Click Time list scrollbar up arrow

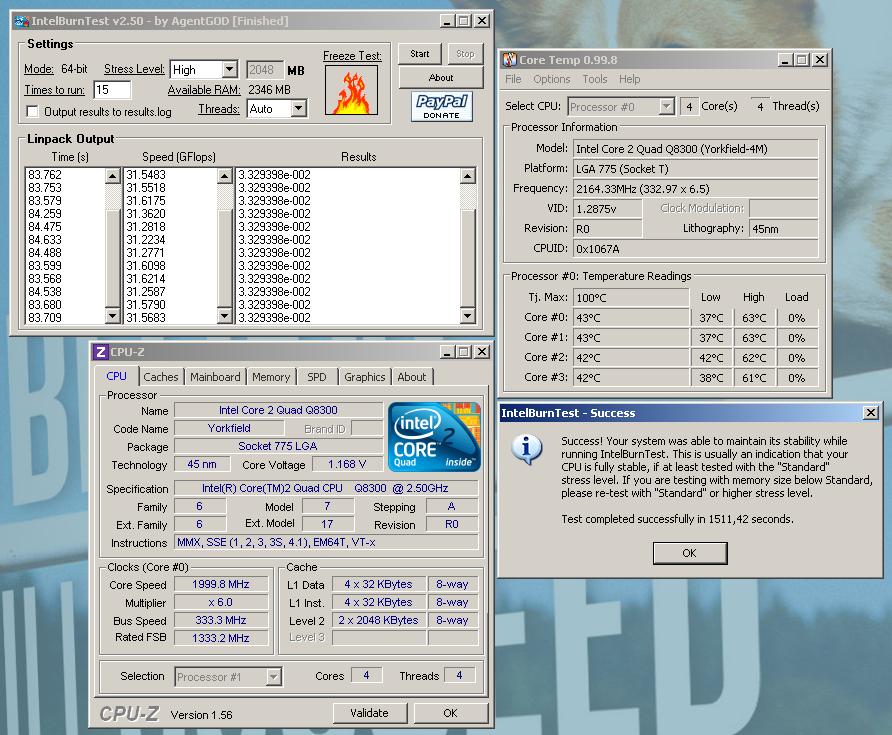pyautogui.click(x=113, y=175)
